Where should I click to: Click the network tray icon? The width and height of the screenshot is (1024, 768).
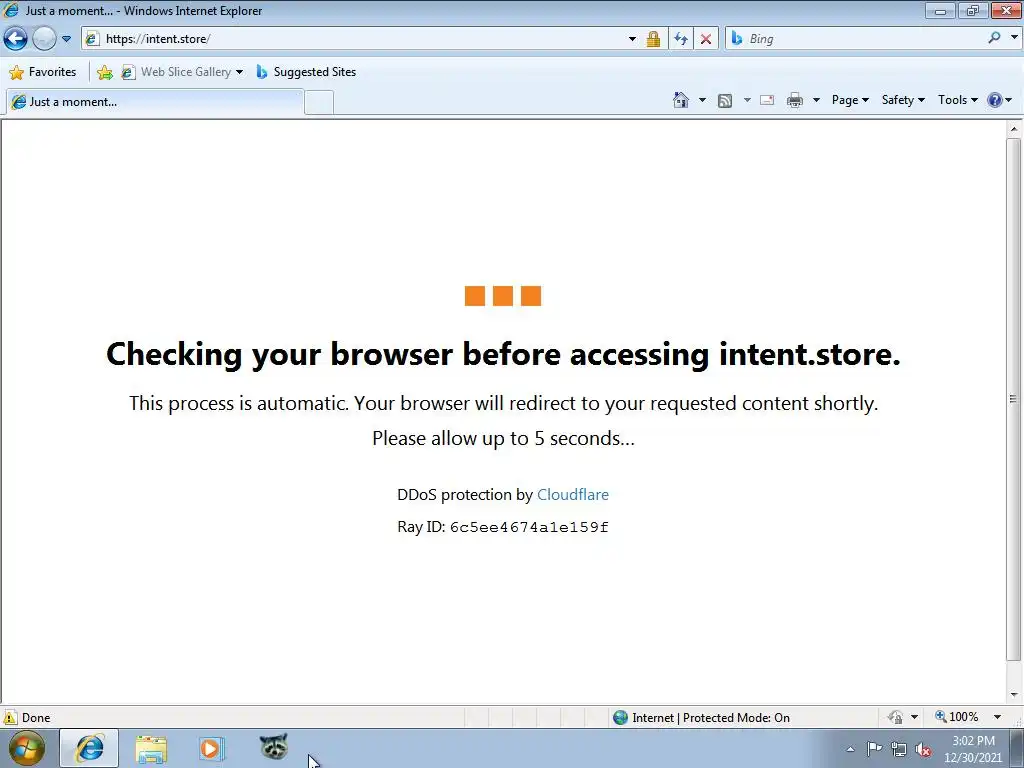pos(899,750)
